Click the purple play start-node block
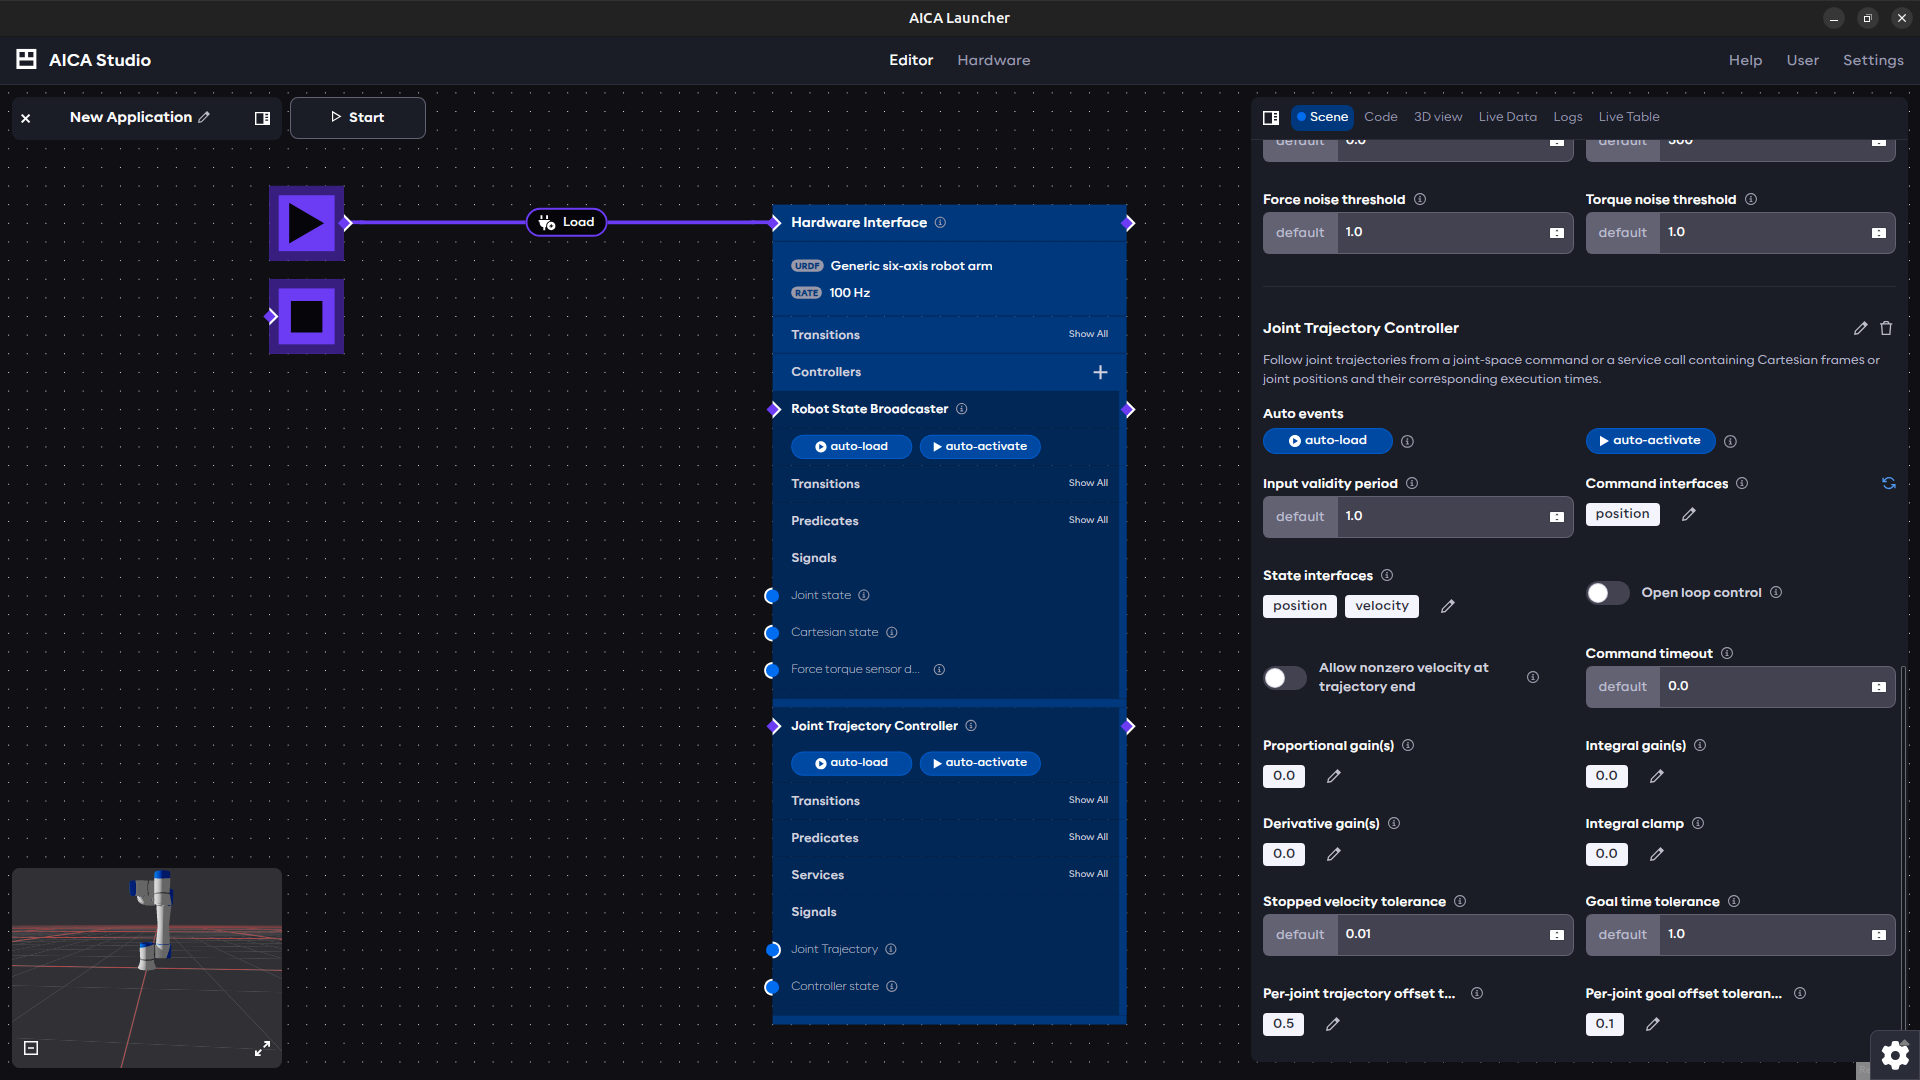Viewport: 1920px width, 1080px height. (x=306, y=223)
